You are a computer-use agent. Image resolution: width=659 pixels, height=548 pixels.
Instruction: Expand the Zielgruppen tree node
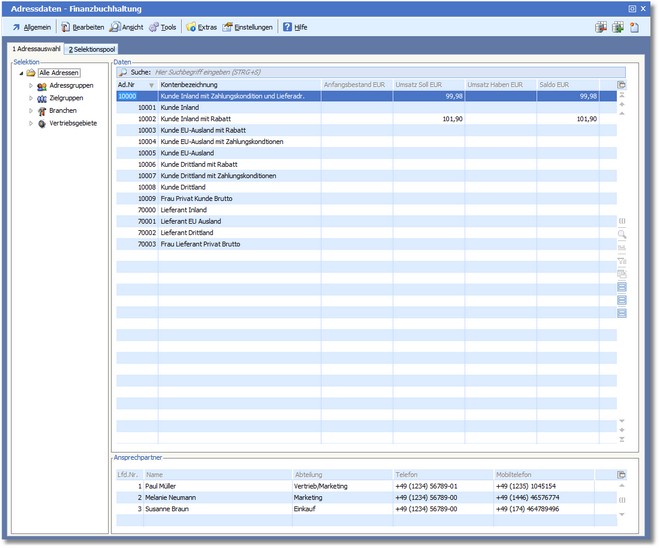pyautogui.click(x=30, y=98)
